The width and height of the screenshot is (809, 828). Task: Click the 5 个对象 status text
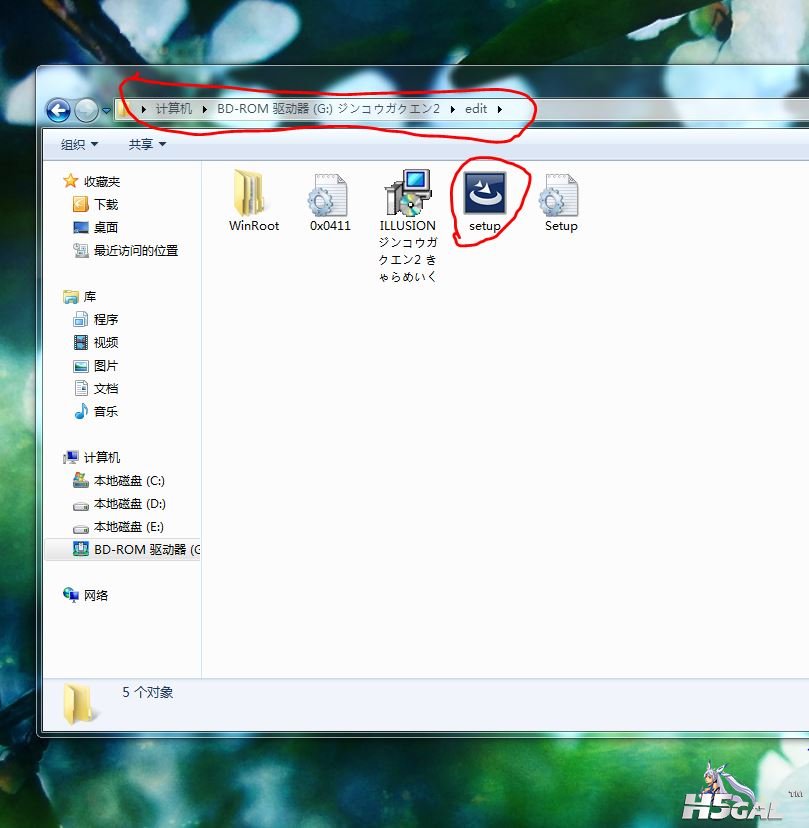[147, 692]
